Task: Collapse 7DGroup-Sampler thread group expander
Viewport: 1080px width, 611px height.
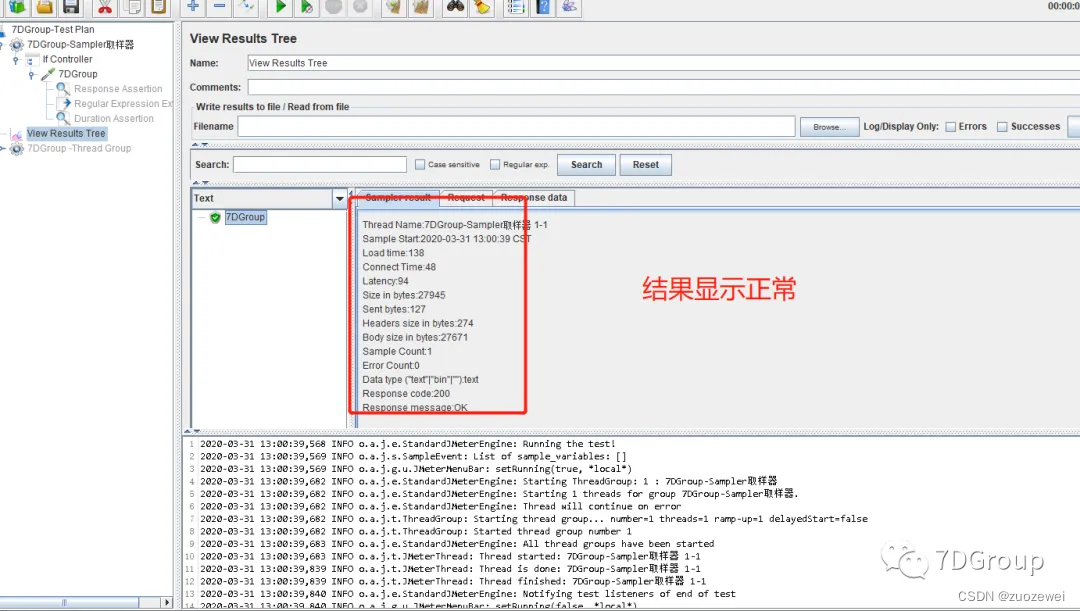Action: (1, 45)
